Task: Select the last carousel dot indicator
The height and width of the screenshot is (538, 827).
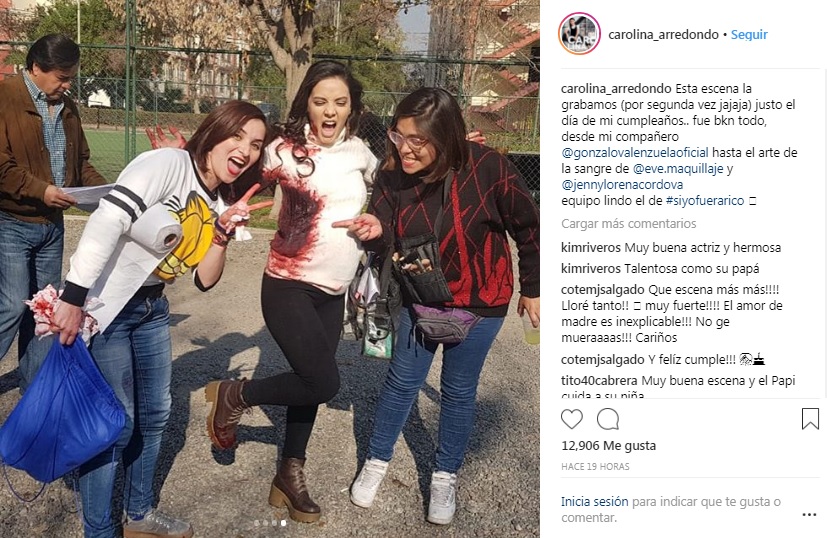Action: click(x=283, y=523)
